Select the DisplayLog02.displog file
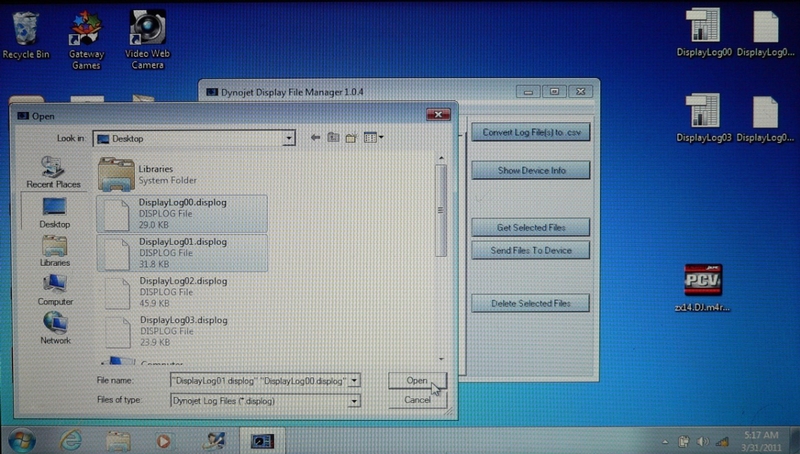 (182, 291)
